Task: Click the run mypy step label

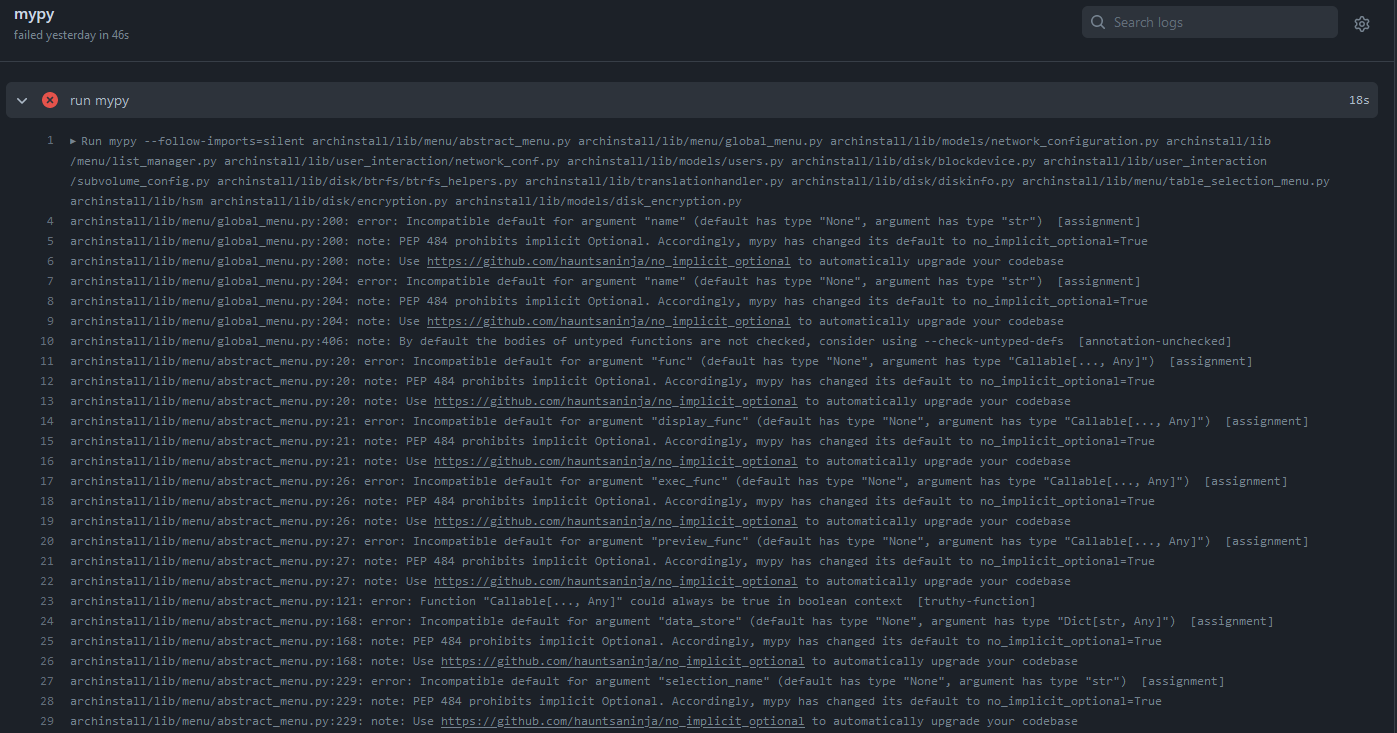Action: tap(99, 100)
